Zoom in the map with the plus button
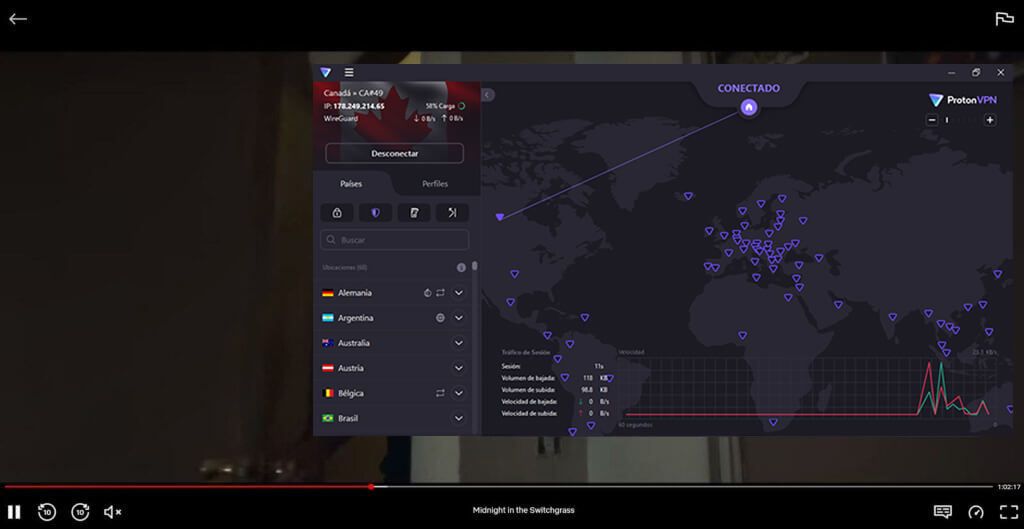 click(990, 120)
